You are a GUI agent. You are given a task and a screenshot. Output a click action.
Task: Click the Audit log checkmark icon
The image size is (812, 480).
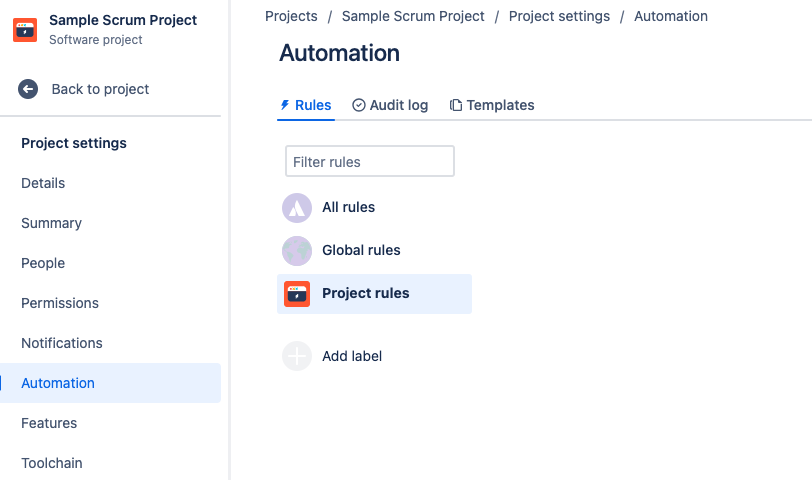pyautogui.click(x=359, y=105)
